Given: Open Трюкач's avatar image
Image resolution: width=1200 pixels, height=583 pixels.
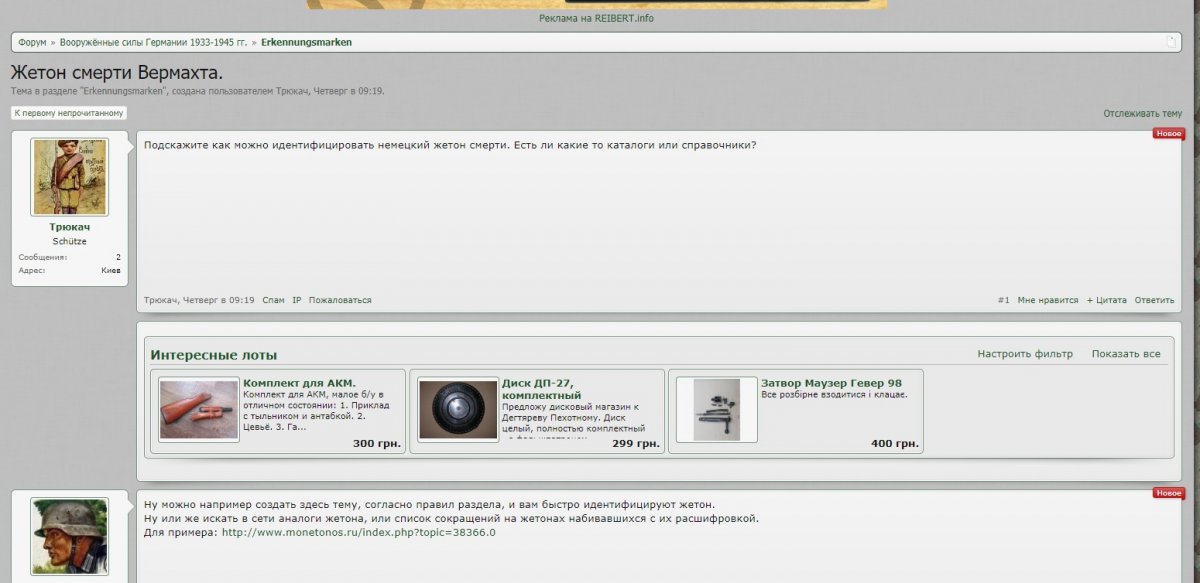Looking at the screenshot, I should 69,177.
